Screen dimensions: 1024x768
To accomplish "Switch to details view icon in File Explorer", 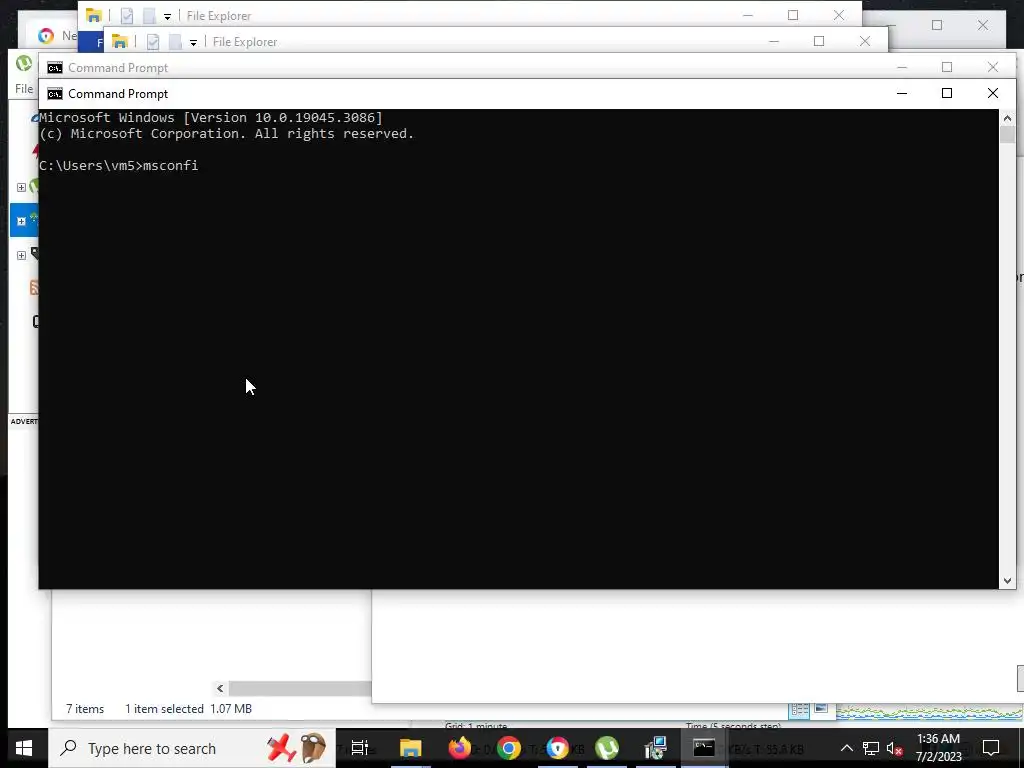I will click(799, 709).
